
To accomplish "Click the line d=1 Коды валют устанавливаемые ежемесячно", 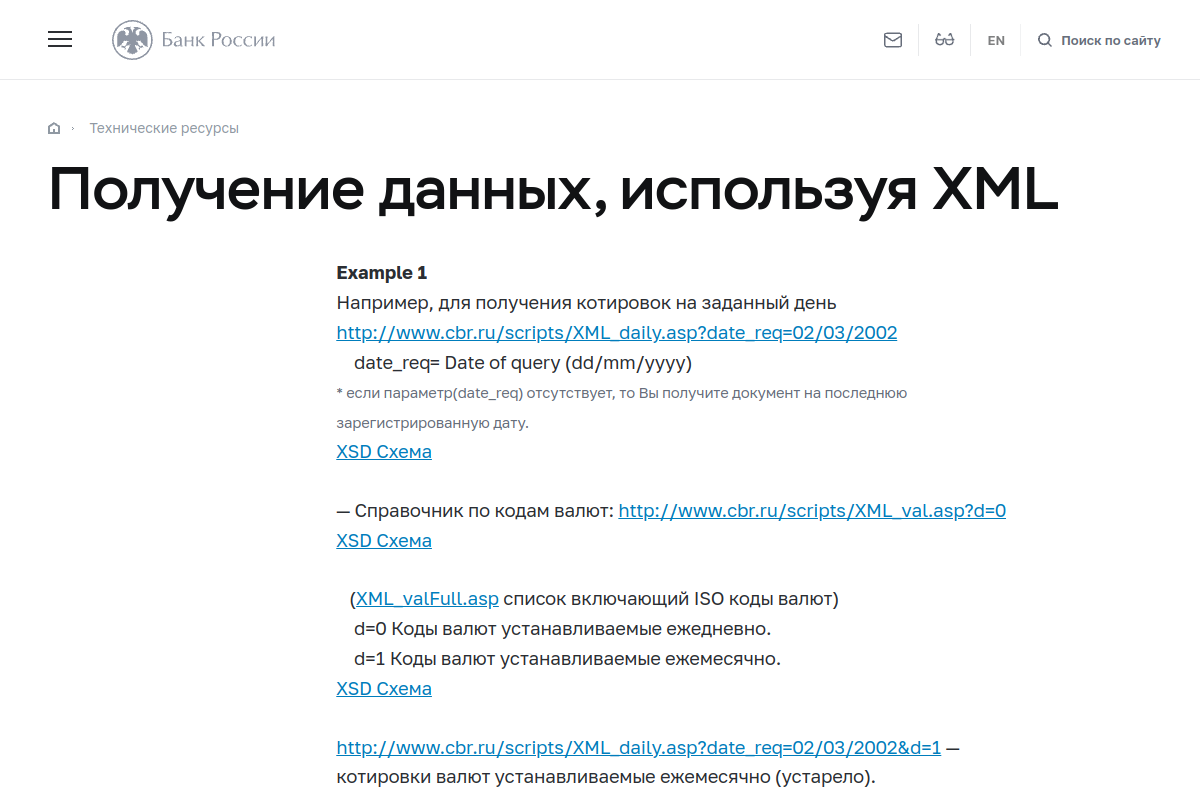I will pyautogui.click(x=567, y=660).
